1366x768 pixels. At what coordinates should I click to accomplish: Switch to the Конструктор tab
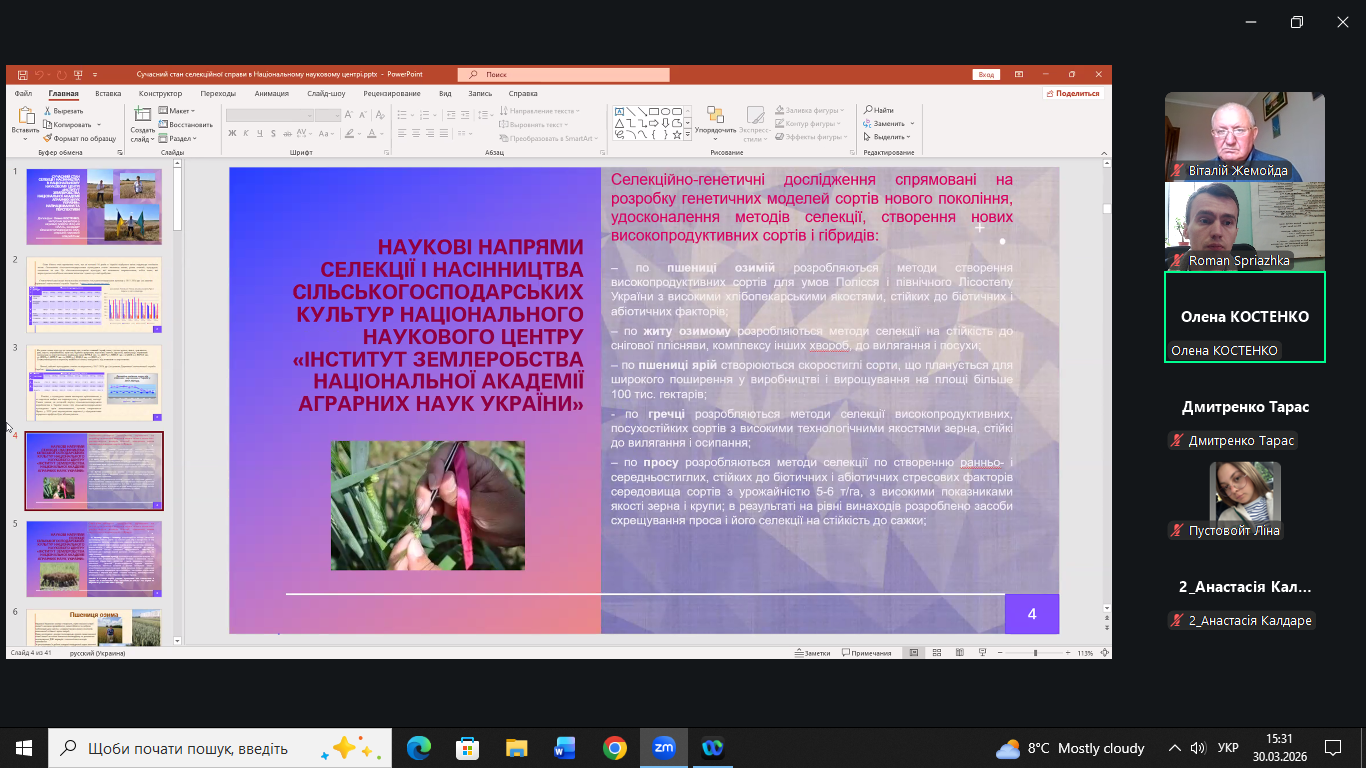point(160,93)
